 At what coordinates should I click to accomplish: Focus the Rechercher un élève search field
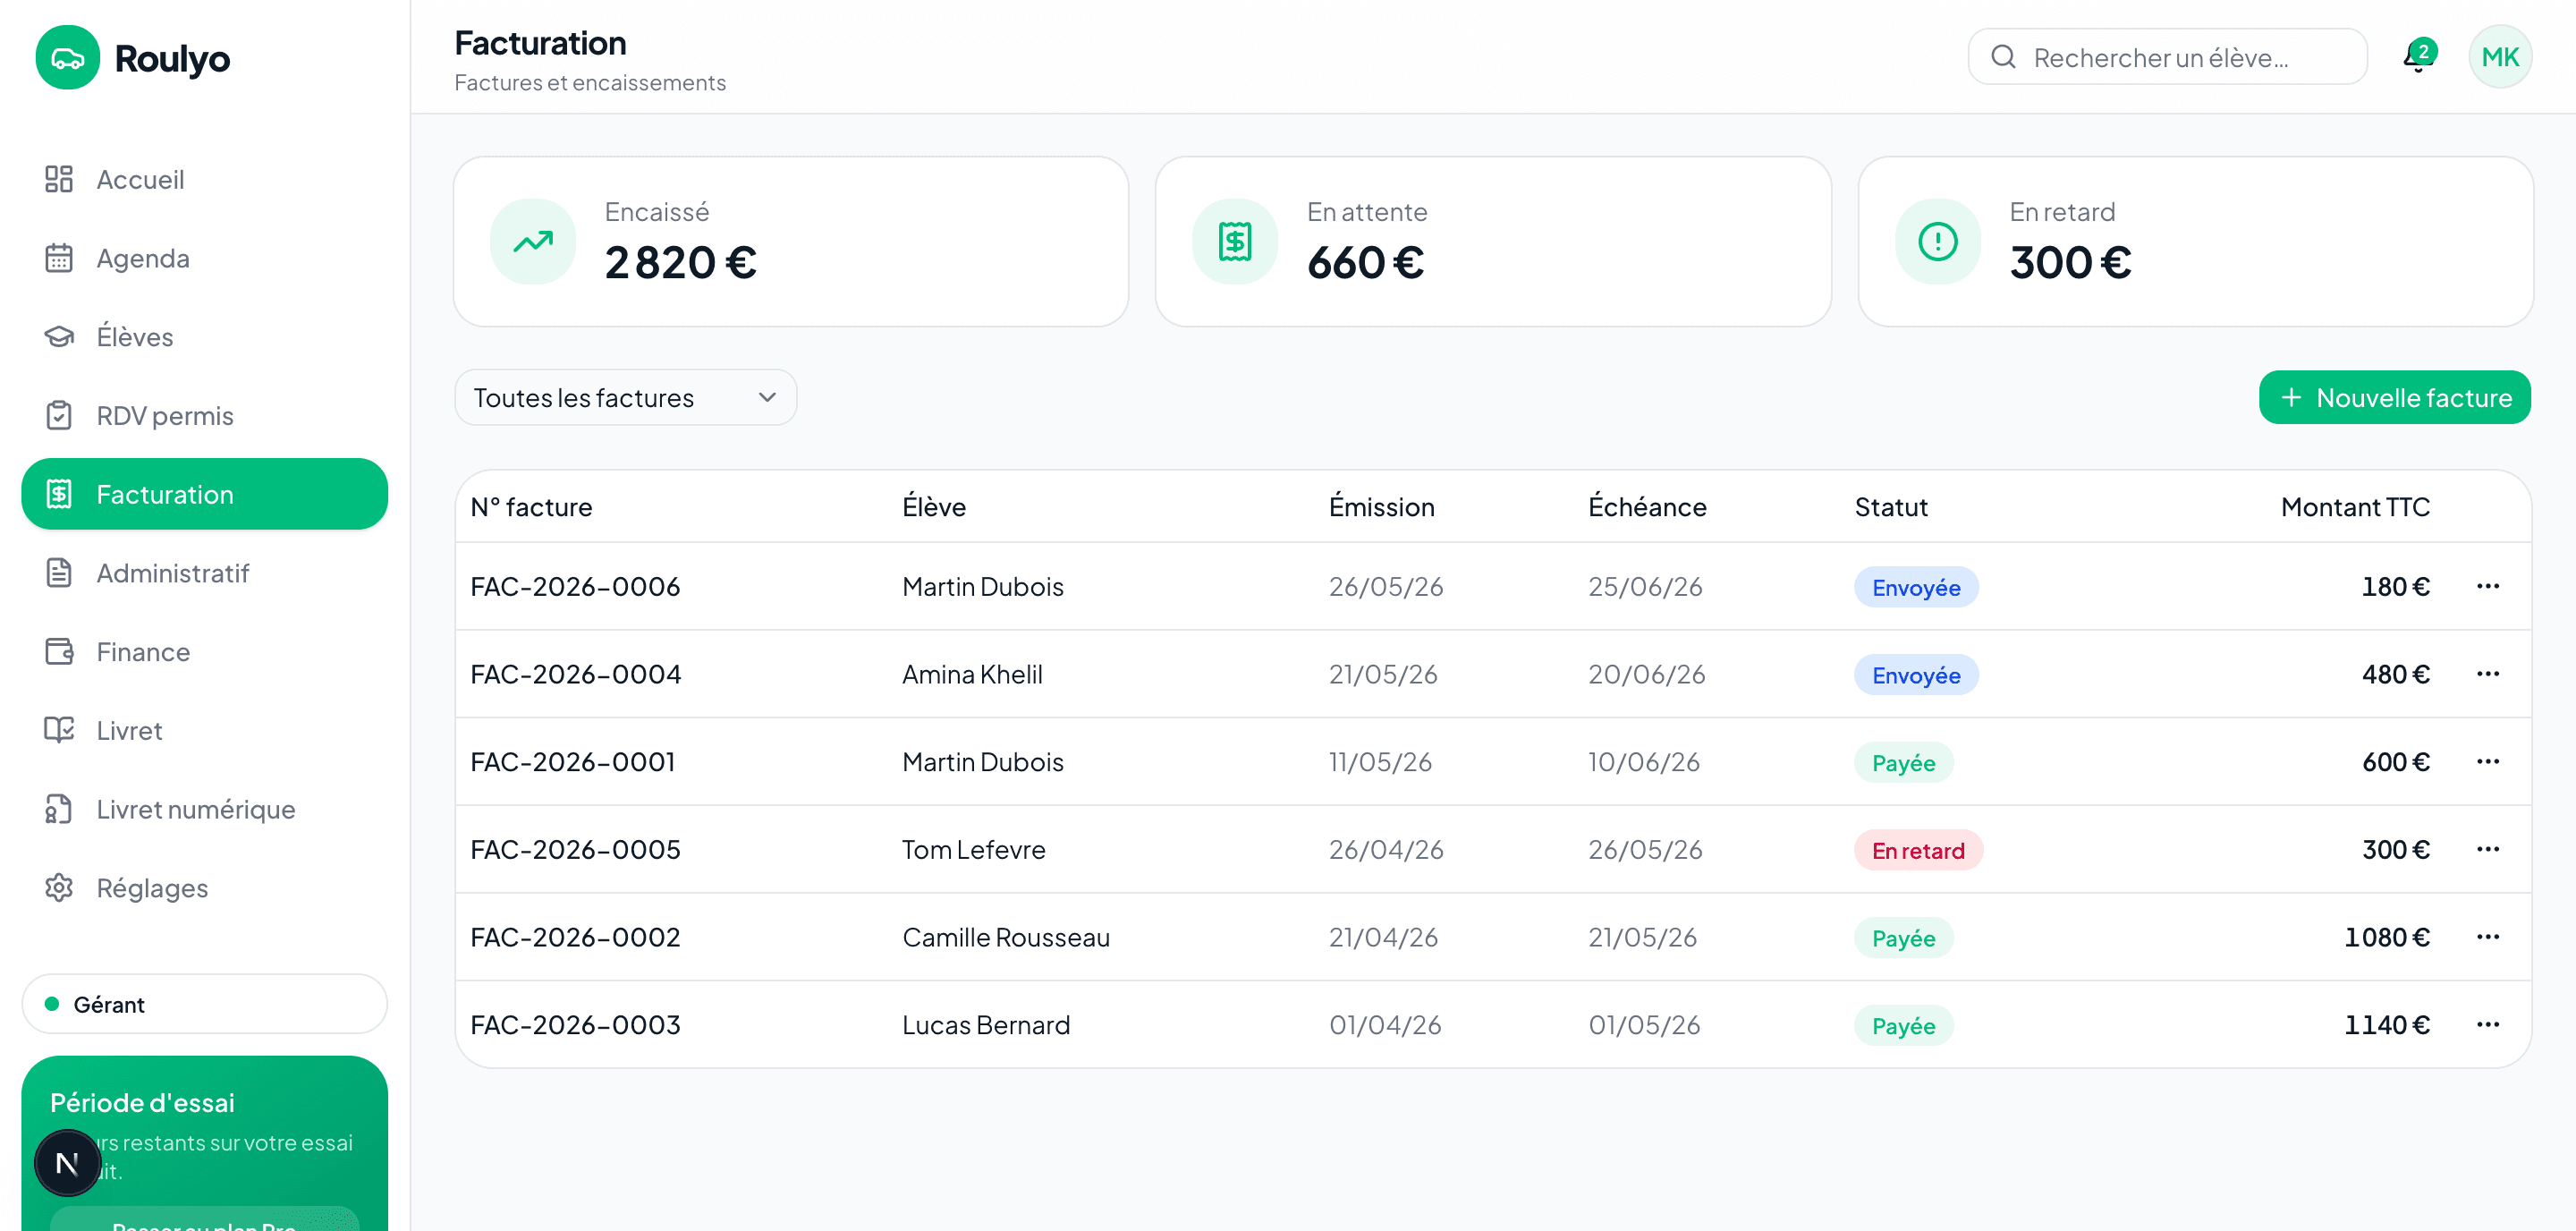(2167, 57)
